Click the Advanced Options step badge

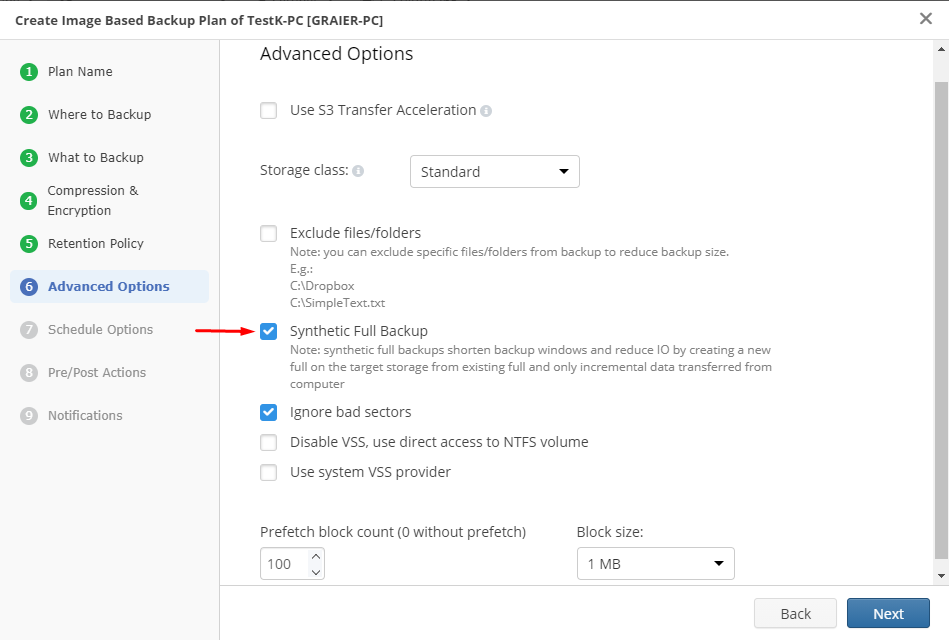28,286
